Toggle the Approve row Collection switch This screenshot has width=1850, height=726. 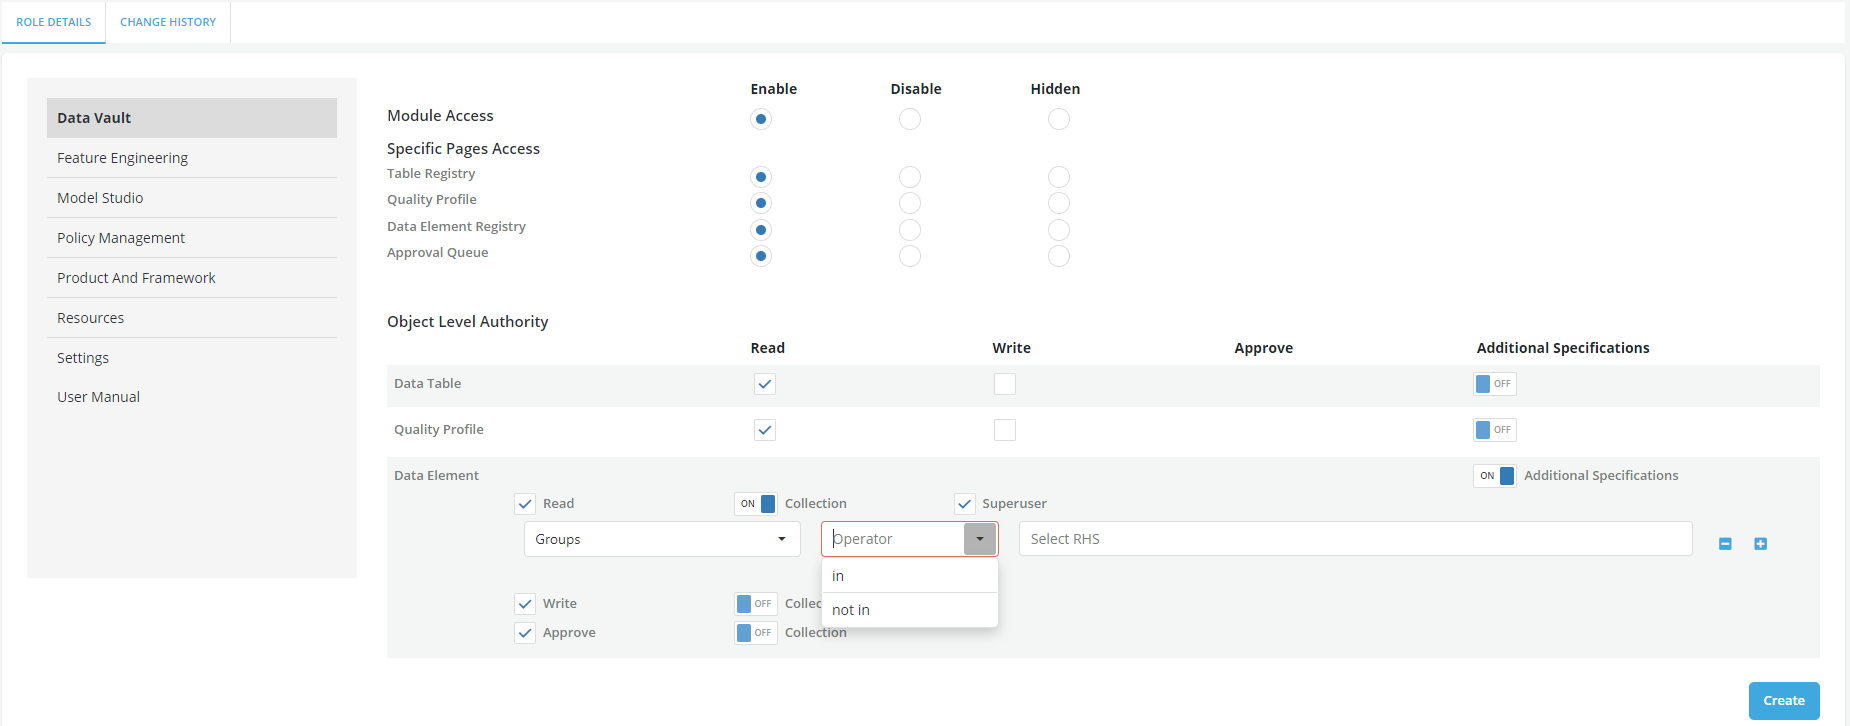pyautogui.click(x=755, y=633)
